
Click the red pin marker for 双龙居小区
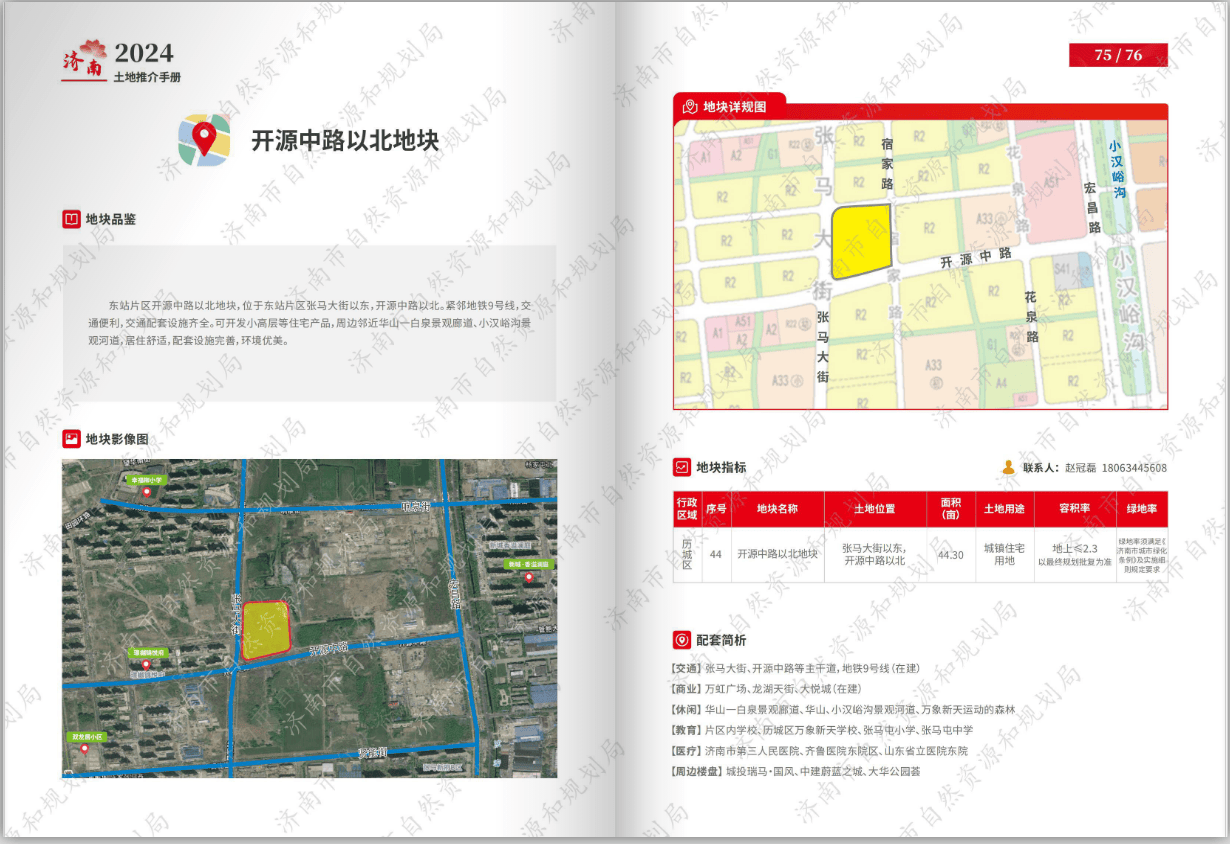(x=85, y=748)
